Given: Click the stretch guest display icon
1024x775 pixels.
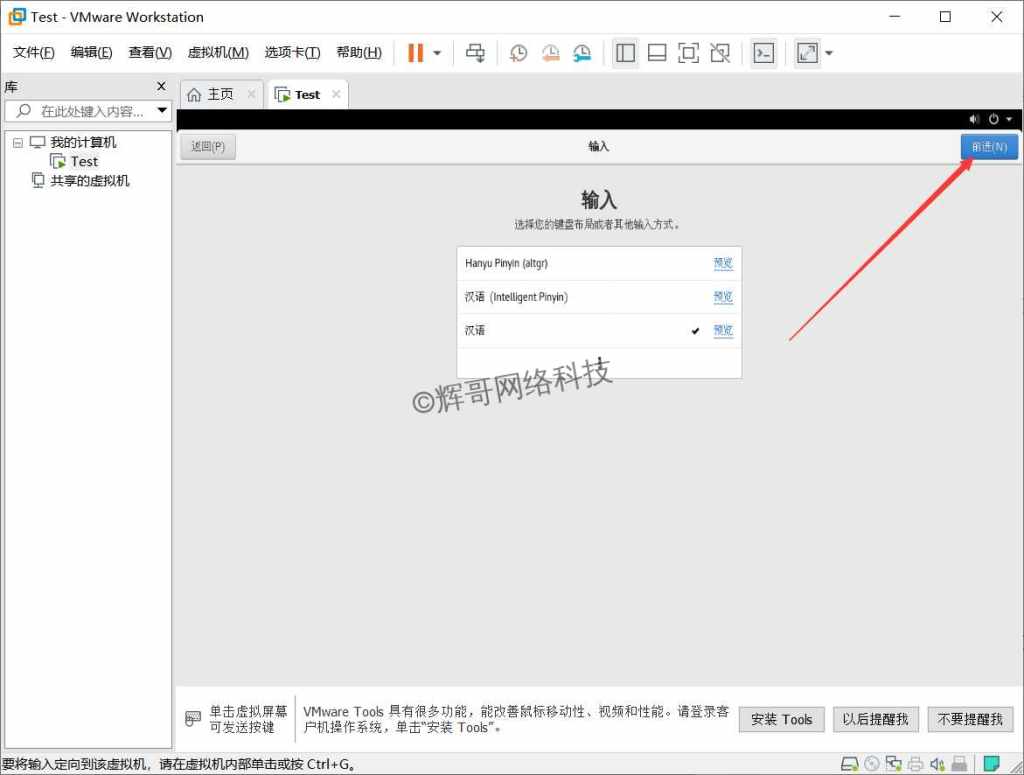Looking at the screenshot, I should coord(807,53).
